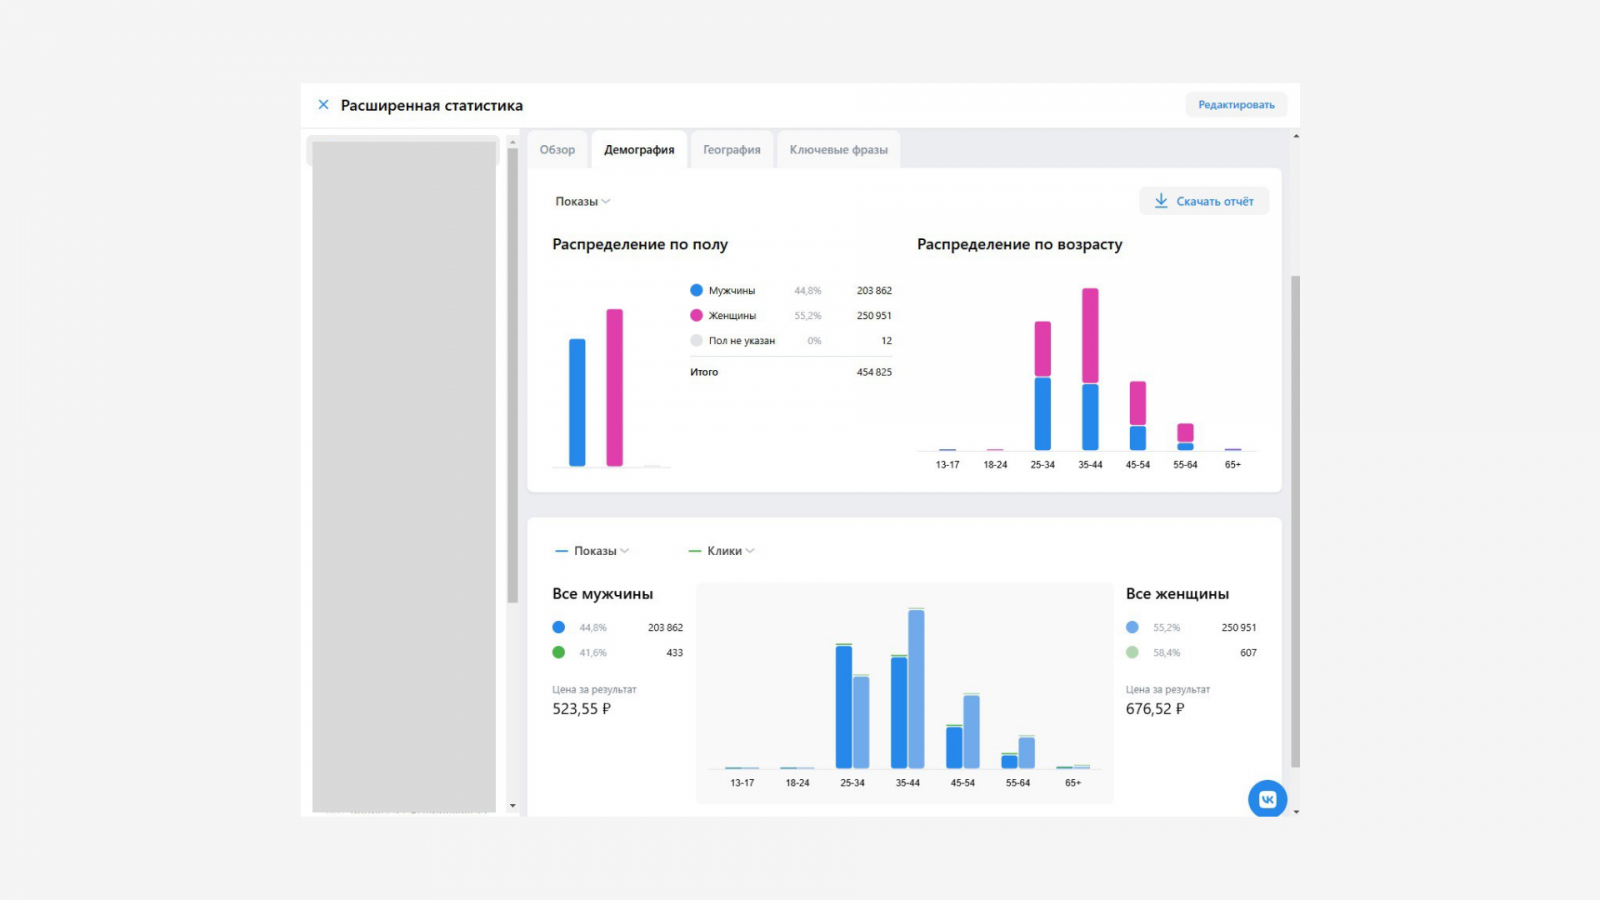Click the right vertical scrollbar thumb
This screenshot has height=900, width=1600.
[1296, 521]
